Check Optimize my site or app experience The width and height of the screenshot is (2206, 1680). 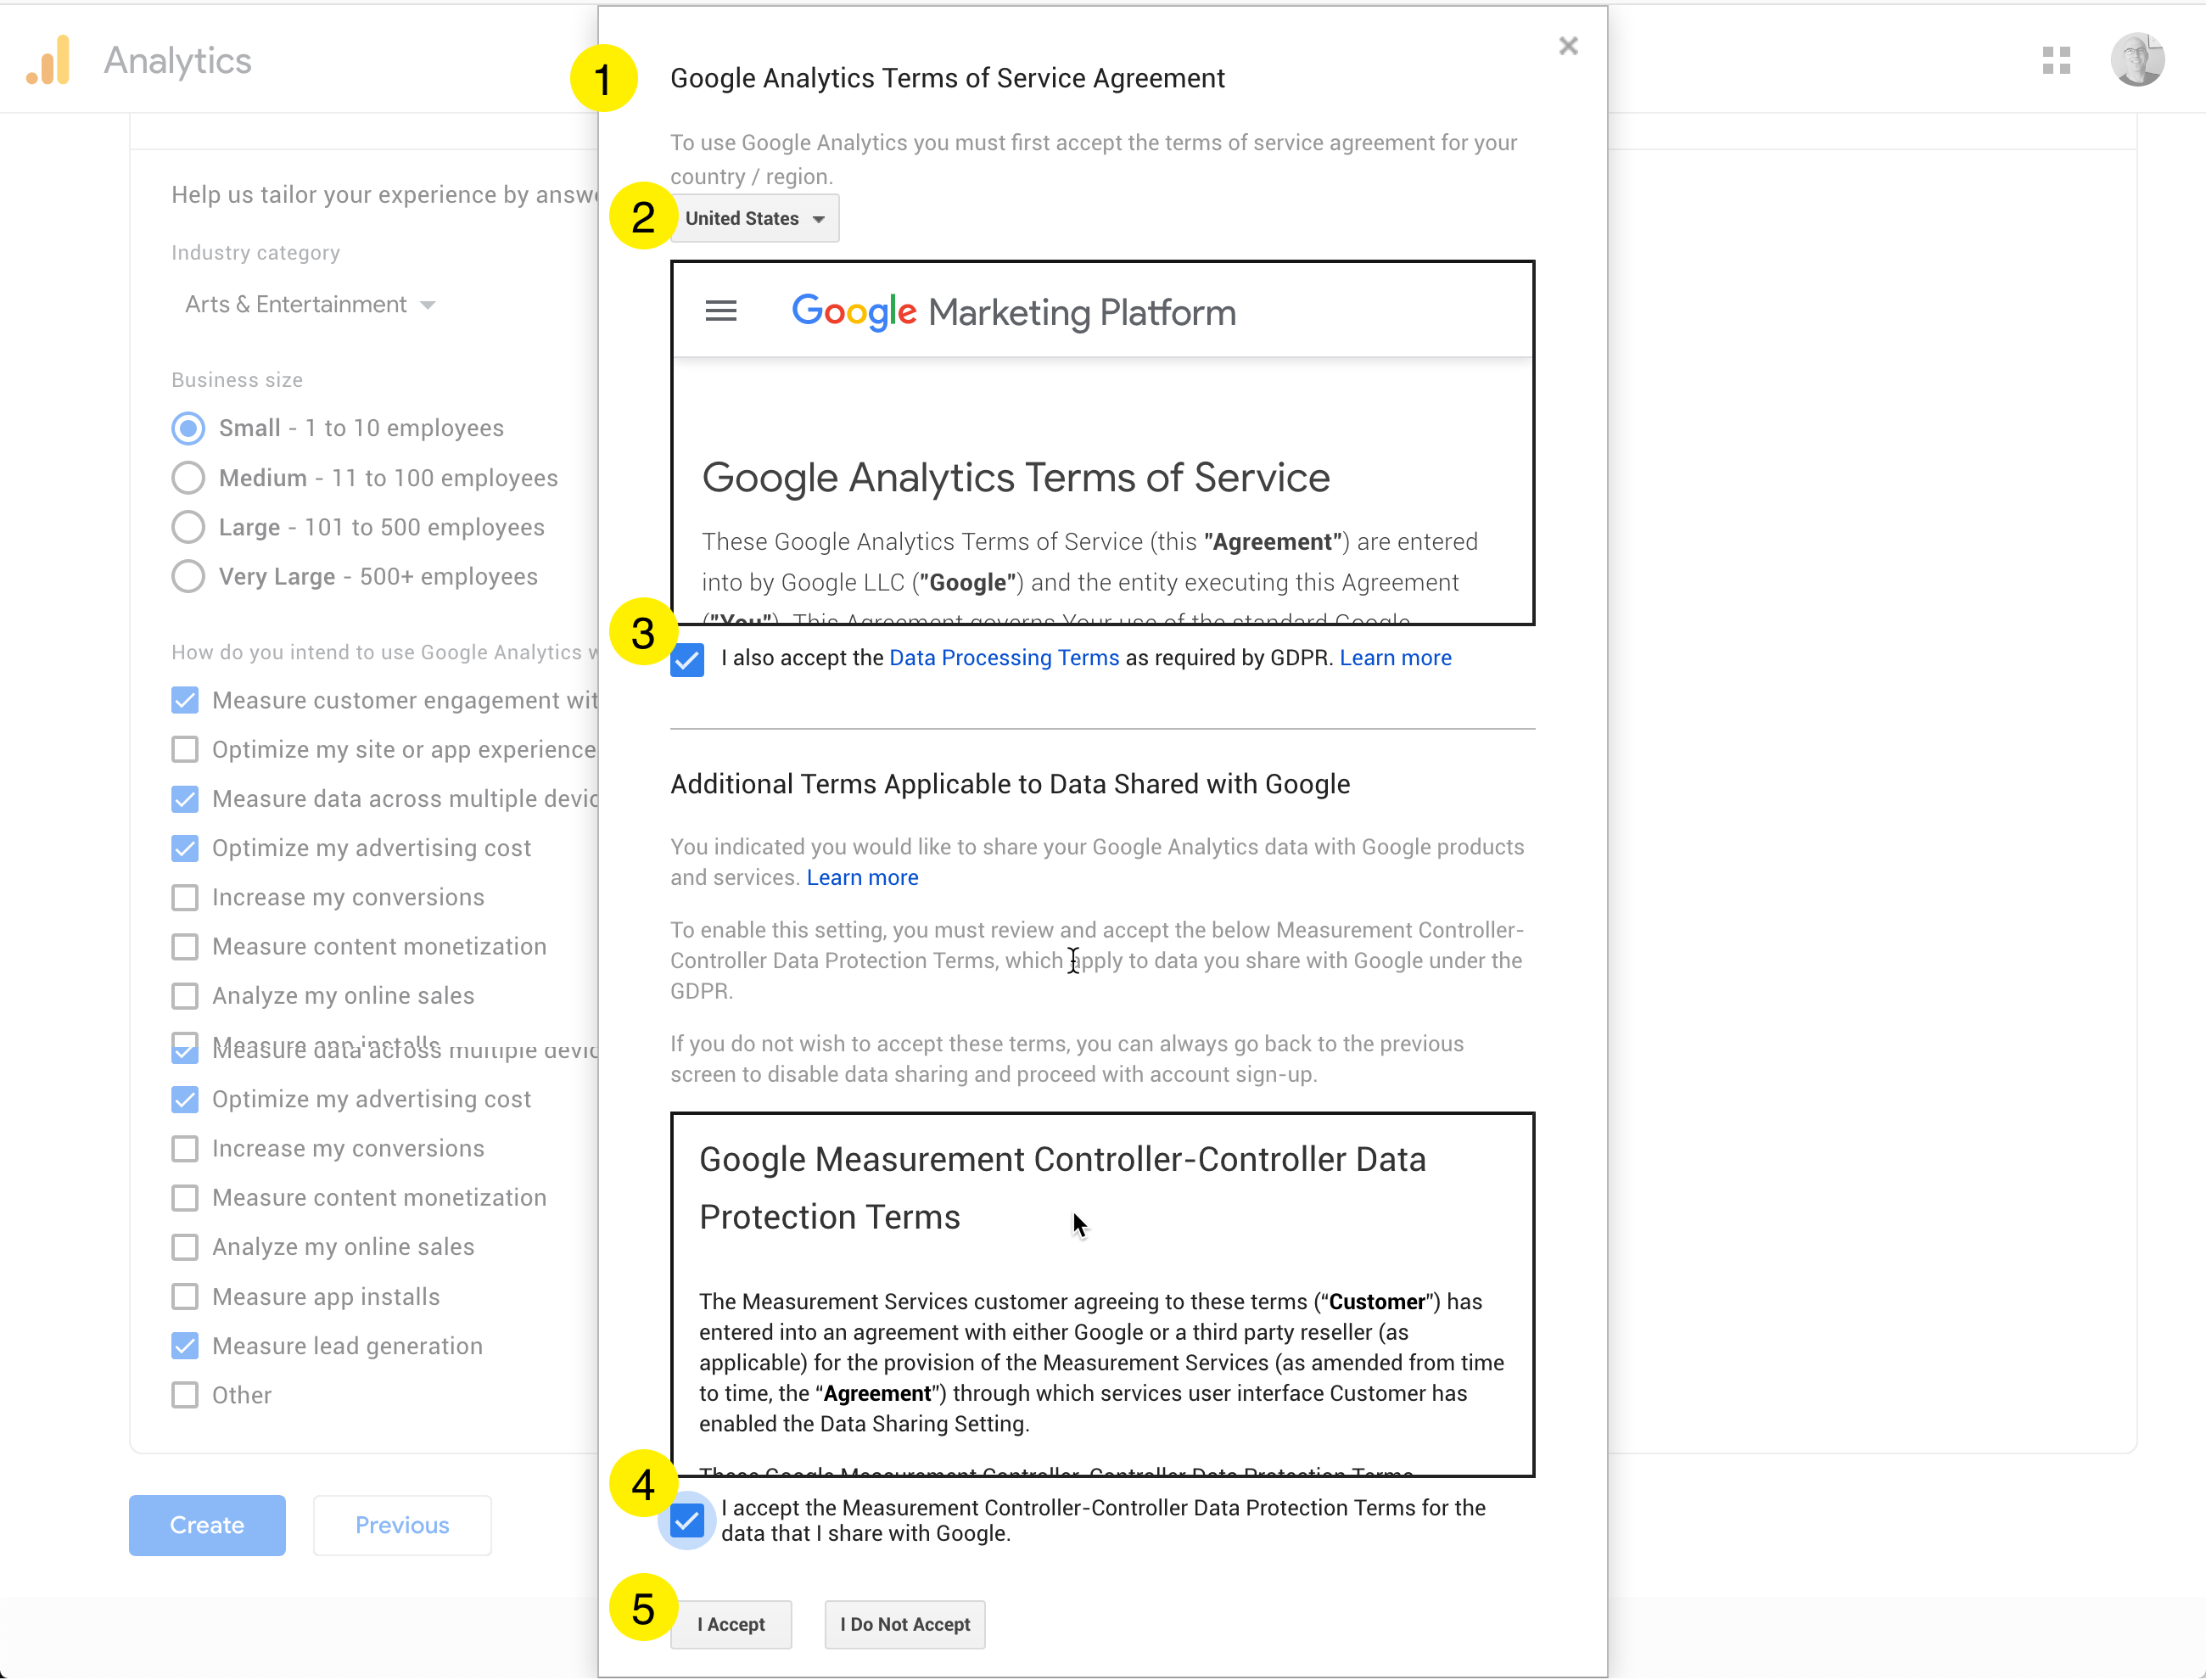click(x=185, y=749)
